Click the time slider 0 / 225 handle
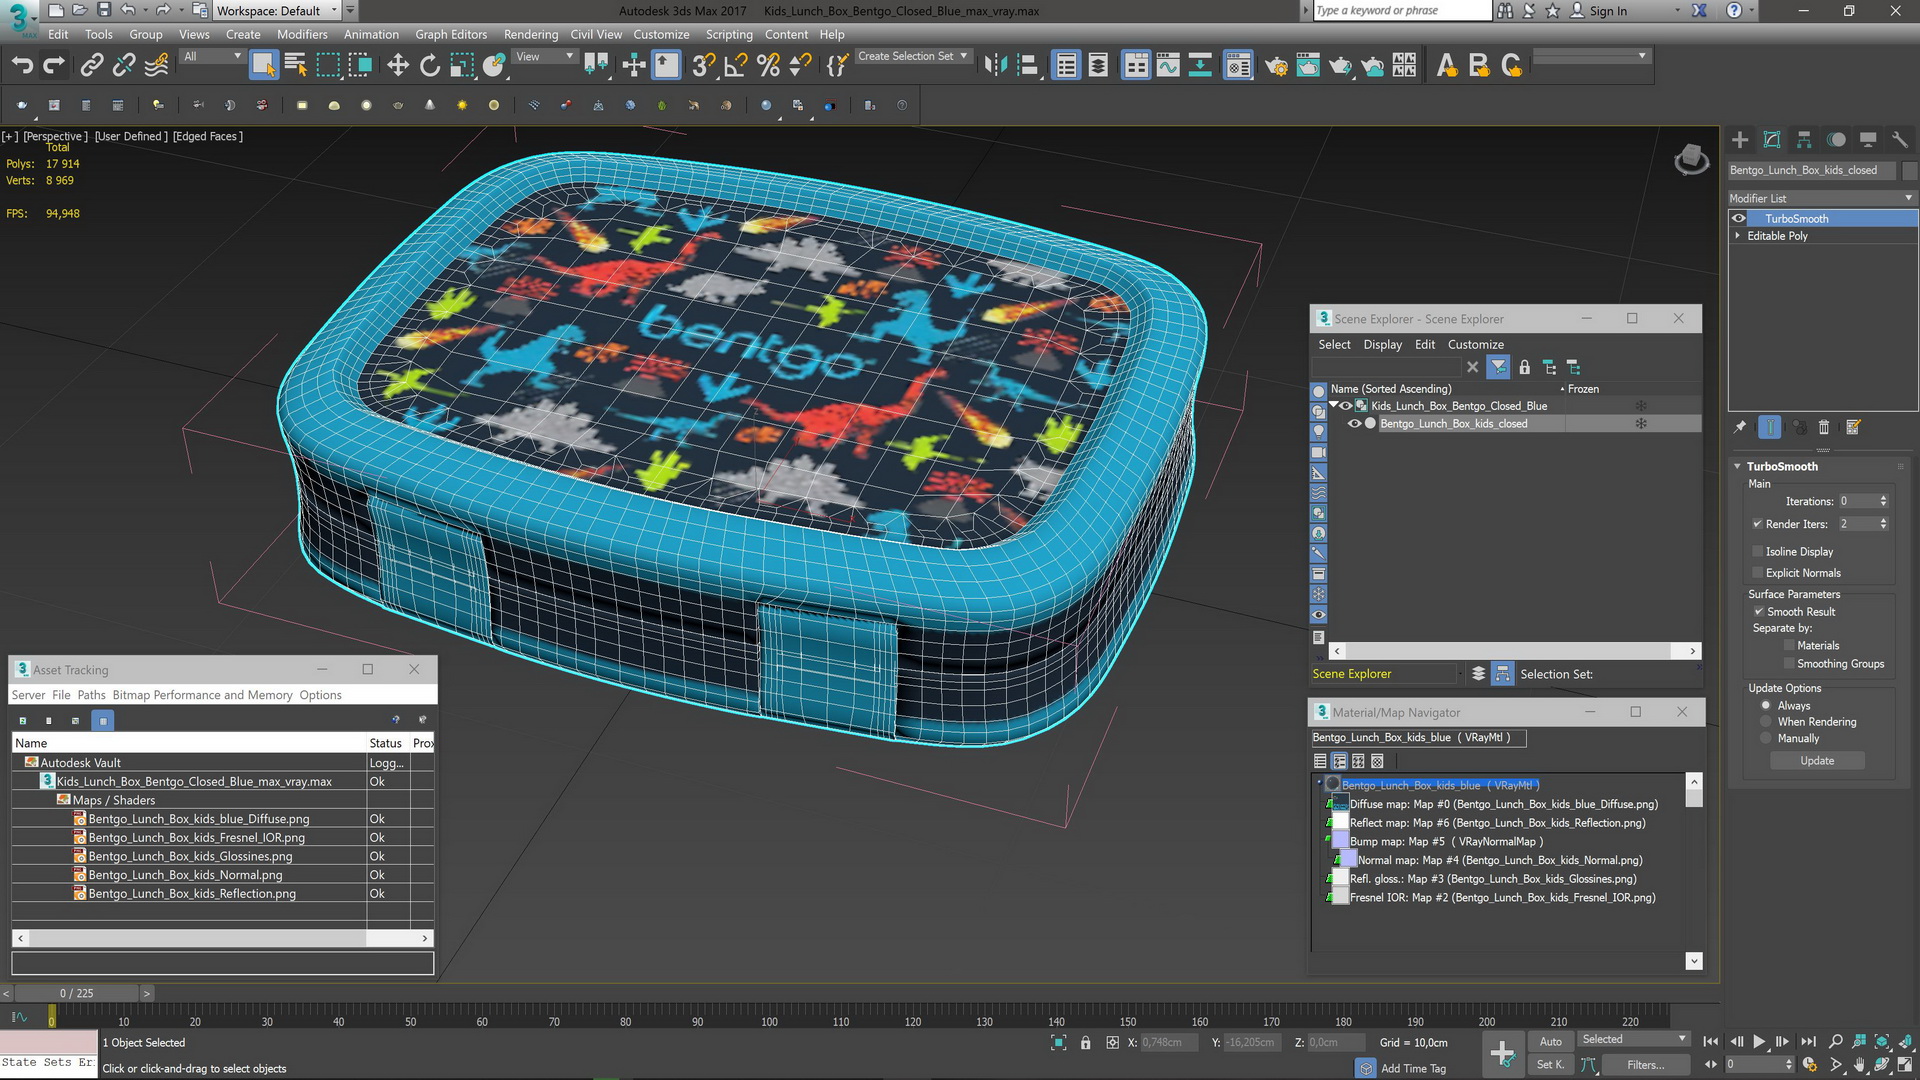 (76, 993)
